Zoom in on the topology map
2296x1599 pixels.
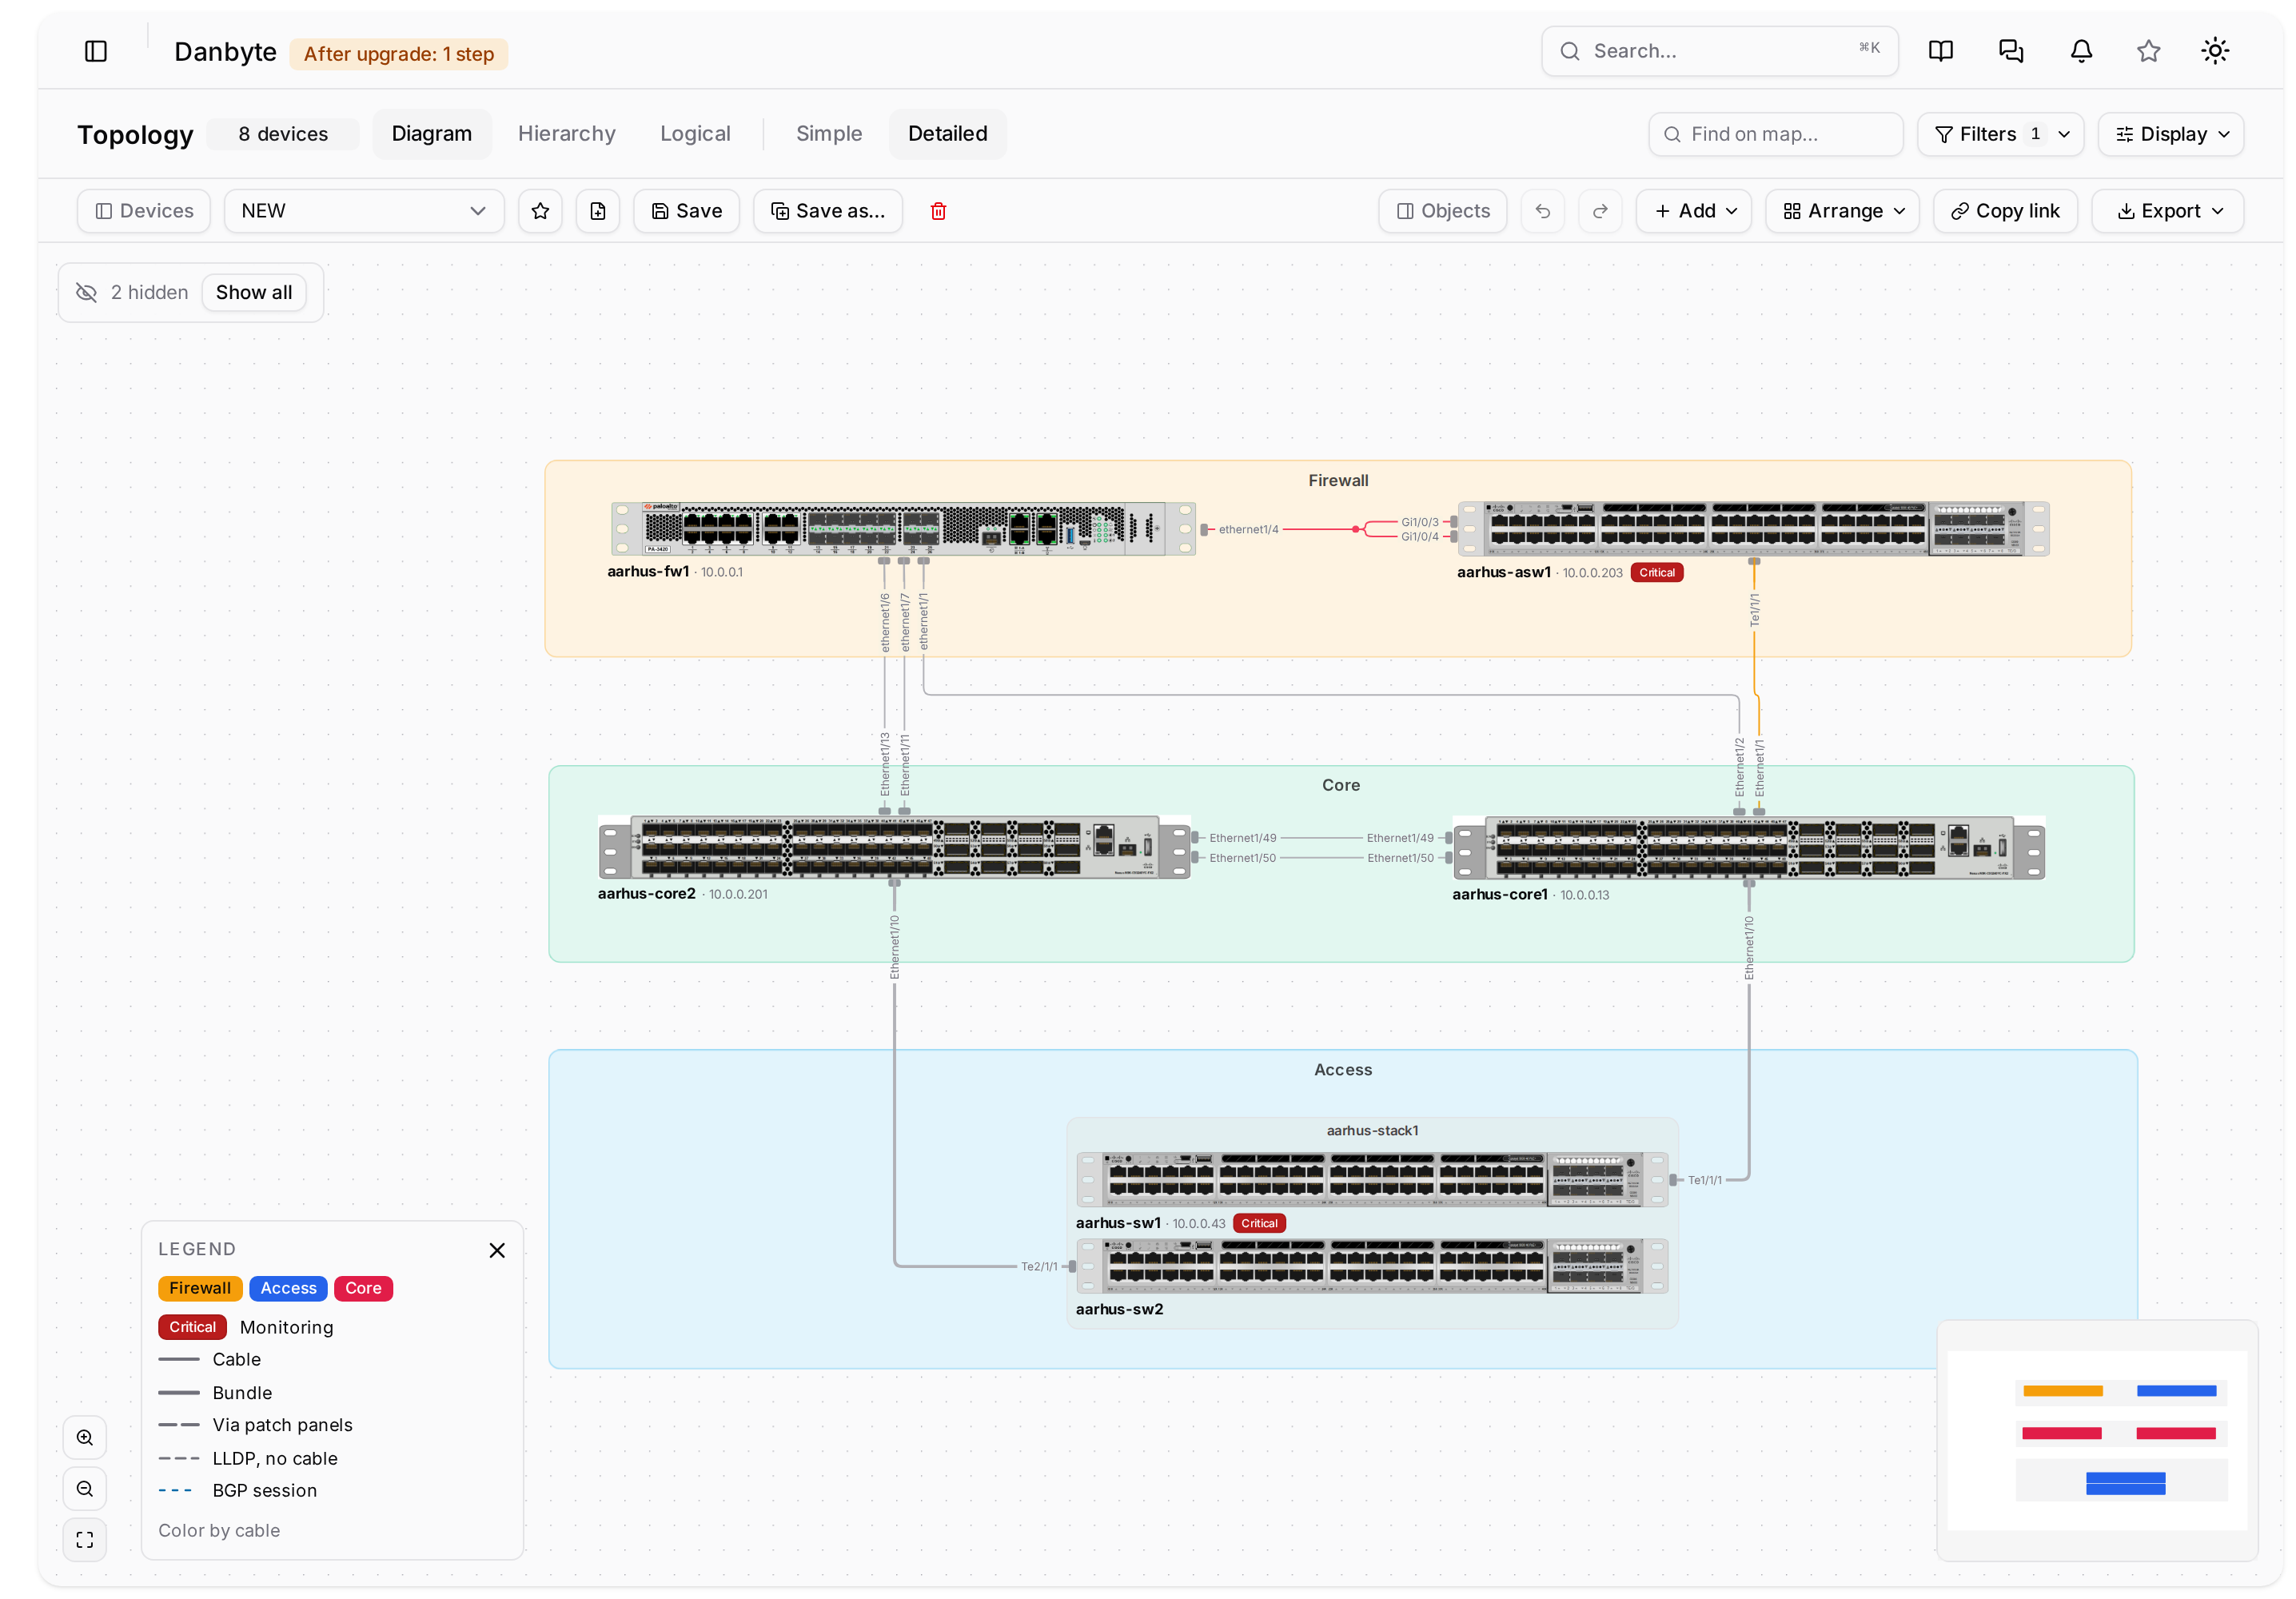coord(85,1438)
